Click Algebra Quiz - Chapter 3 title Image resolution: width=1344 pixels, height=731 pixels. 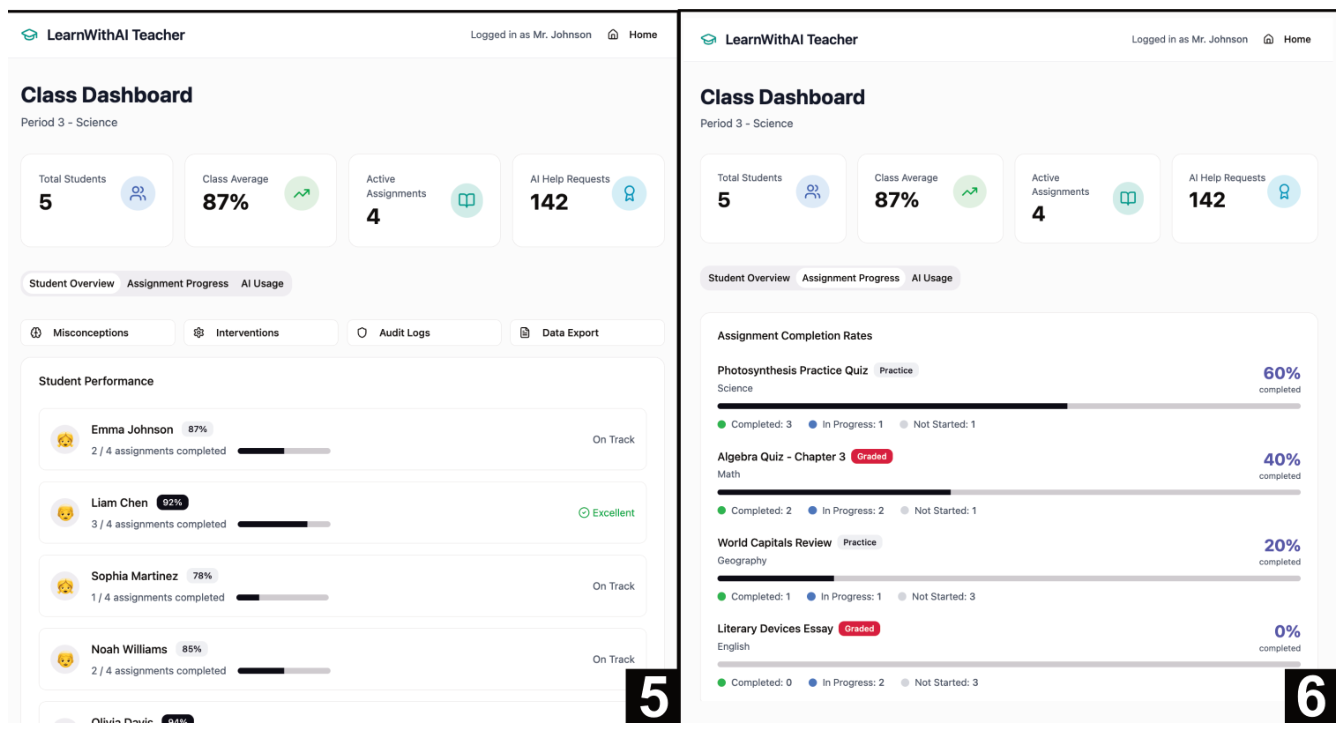[781, 456]
